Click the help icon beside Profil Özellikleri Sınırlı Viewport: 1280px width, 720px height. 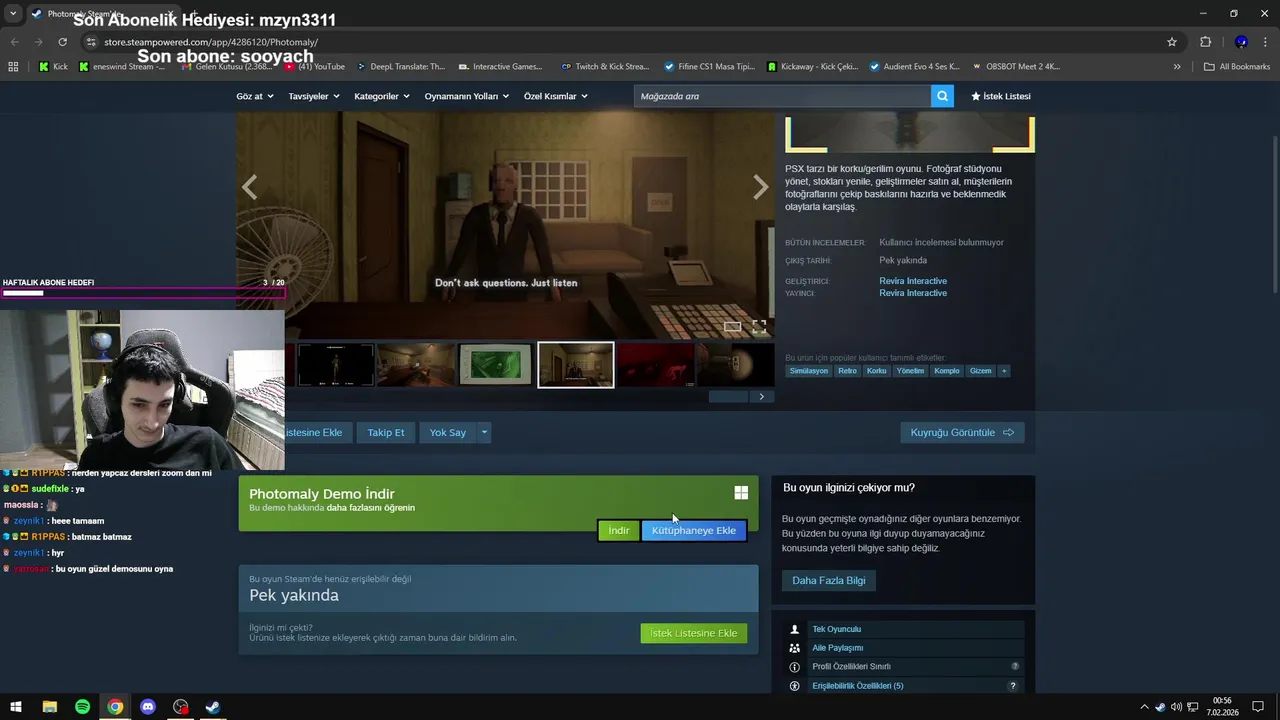pos(1015,667)
